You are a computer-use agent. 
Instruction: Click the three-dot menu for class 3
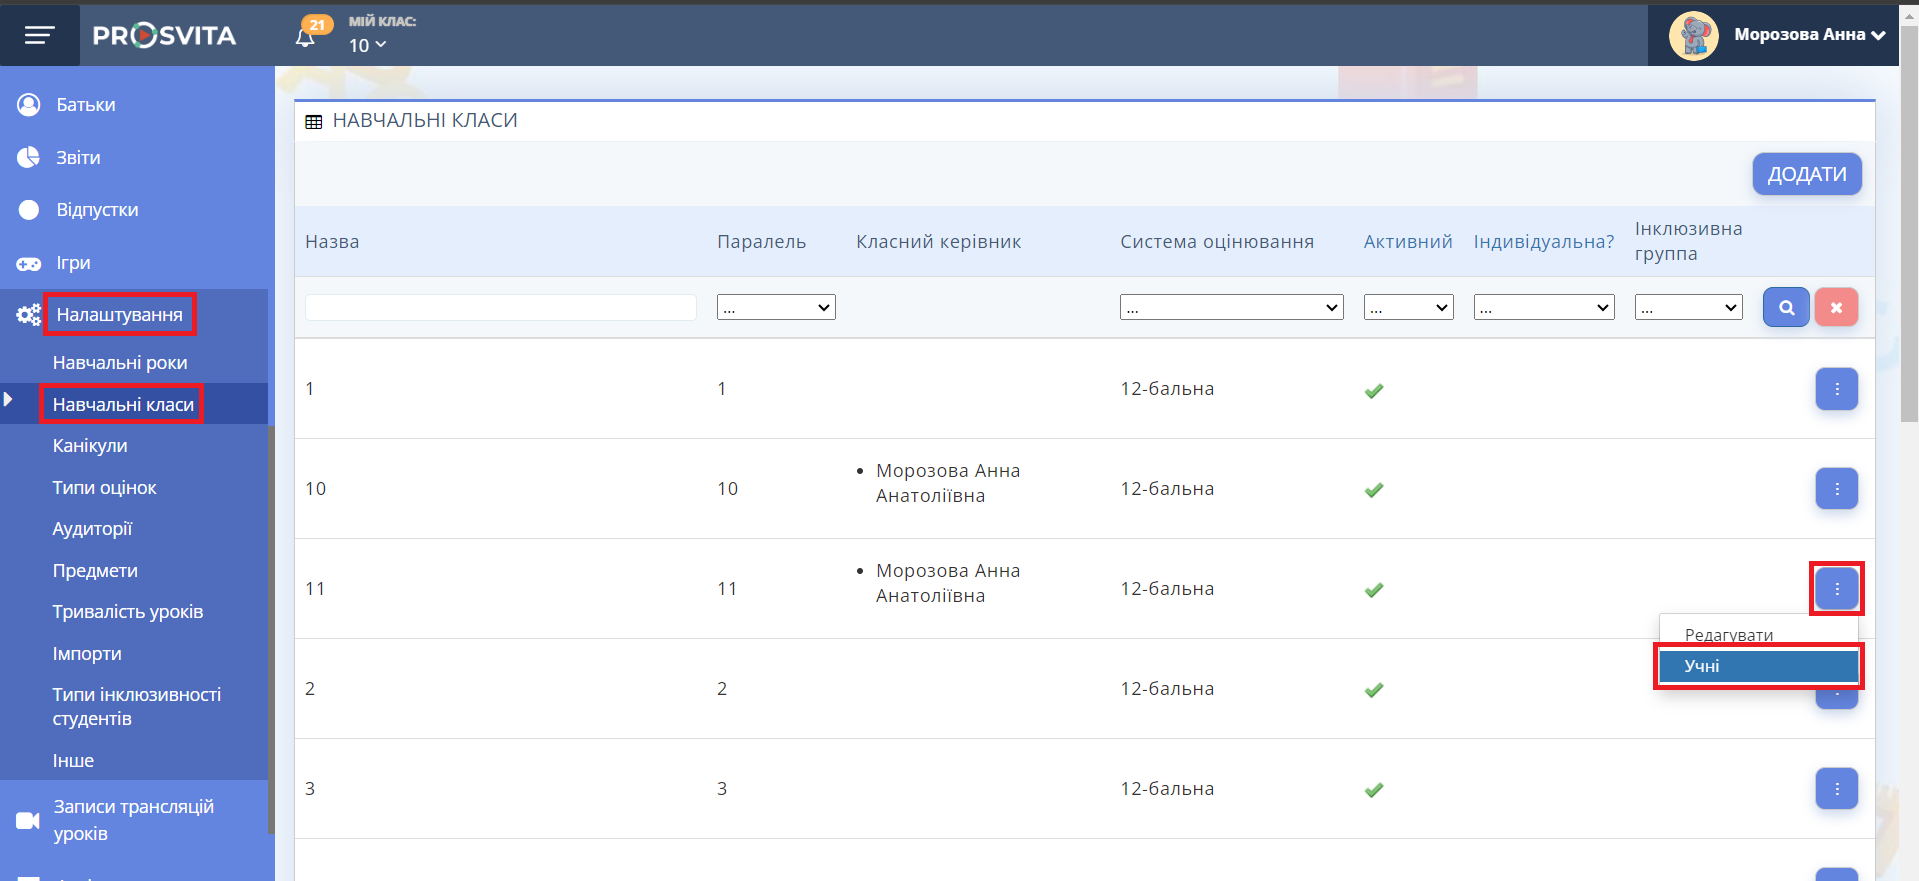pos(1836,789)
